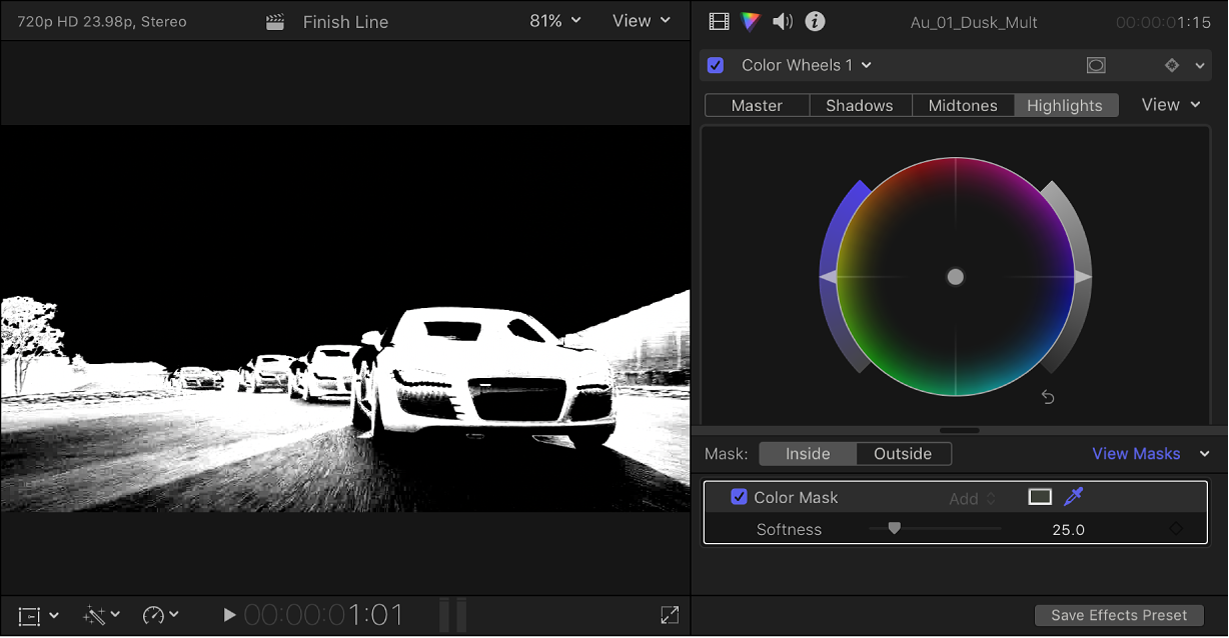1229x638 pixels.
Task: Disable the Color Wheels 1 correction
Action: point(715,64)
